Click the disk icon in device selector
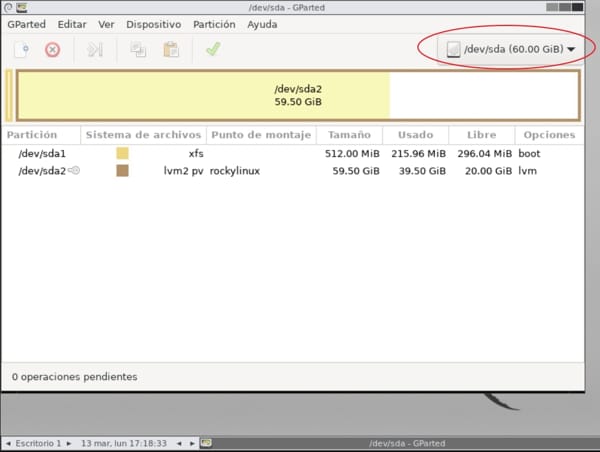The height and width of the screenshot is (452, 600). [453, 50]
